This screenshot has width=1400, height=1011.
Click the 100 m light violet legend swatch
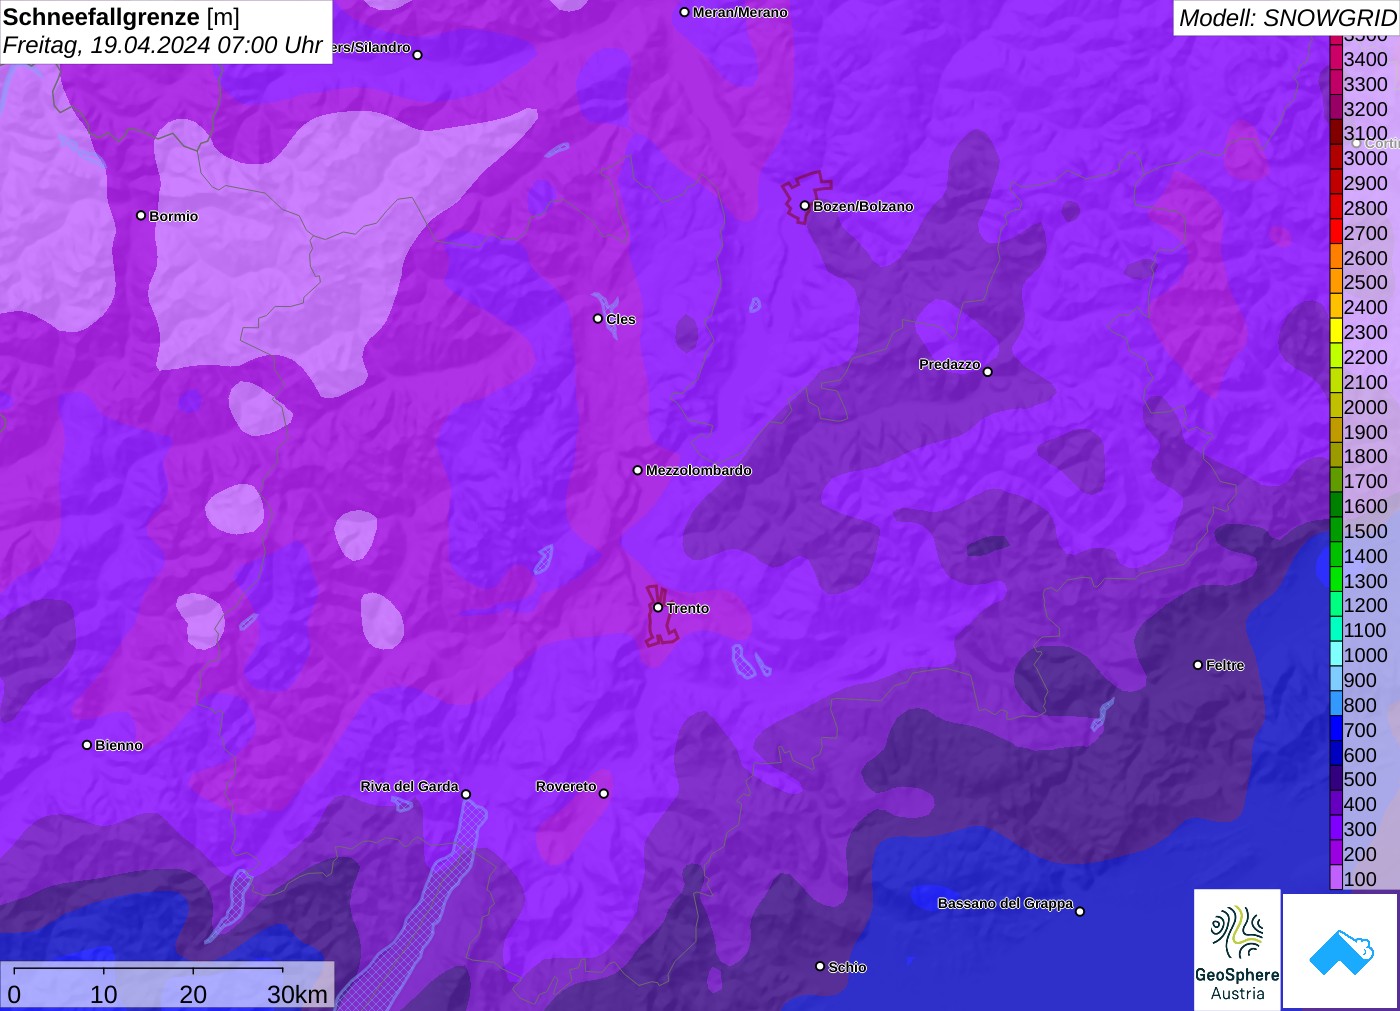click(1335, 878)
